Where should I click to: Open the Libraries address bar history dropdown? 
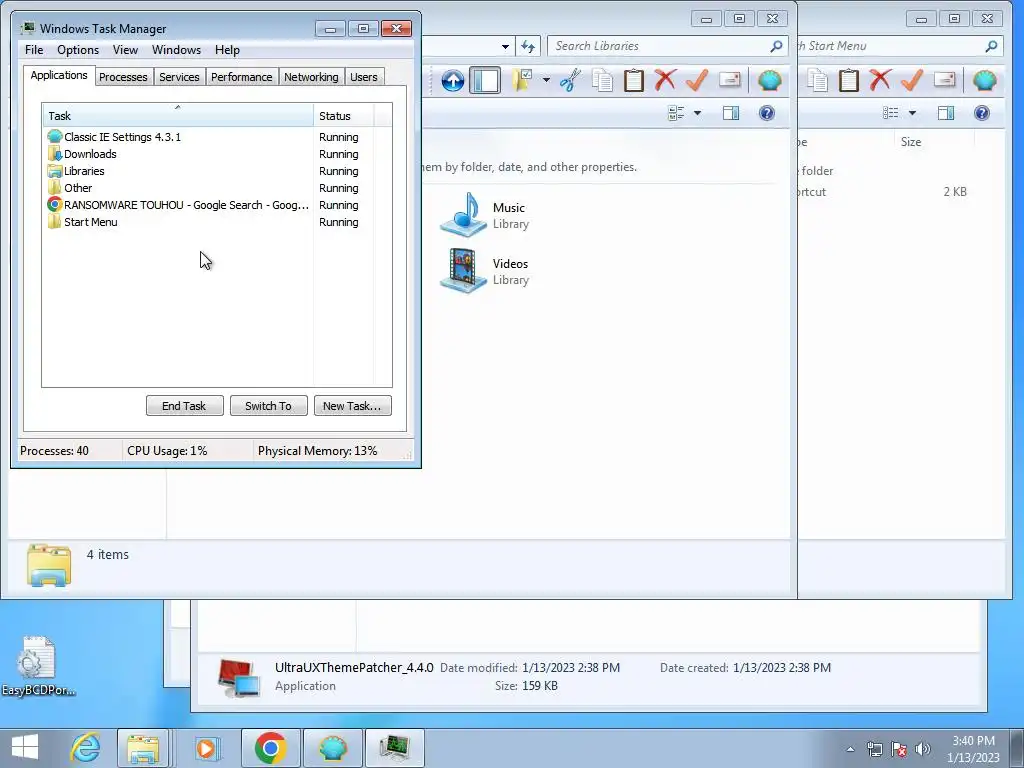(x=505, y=46)
